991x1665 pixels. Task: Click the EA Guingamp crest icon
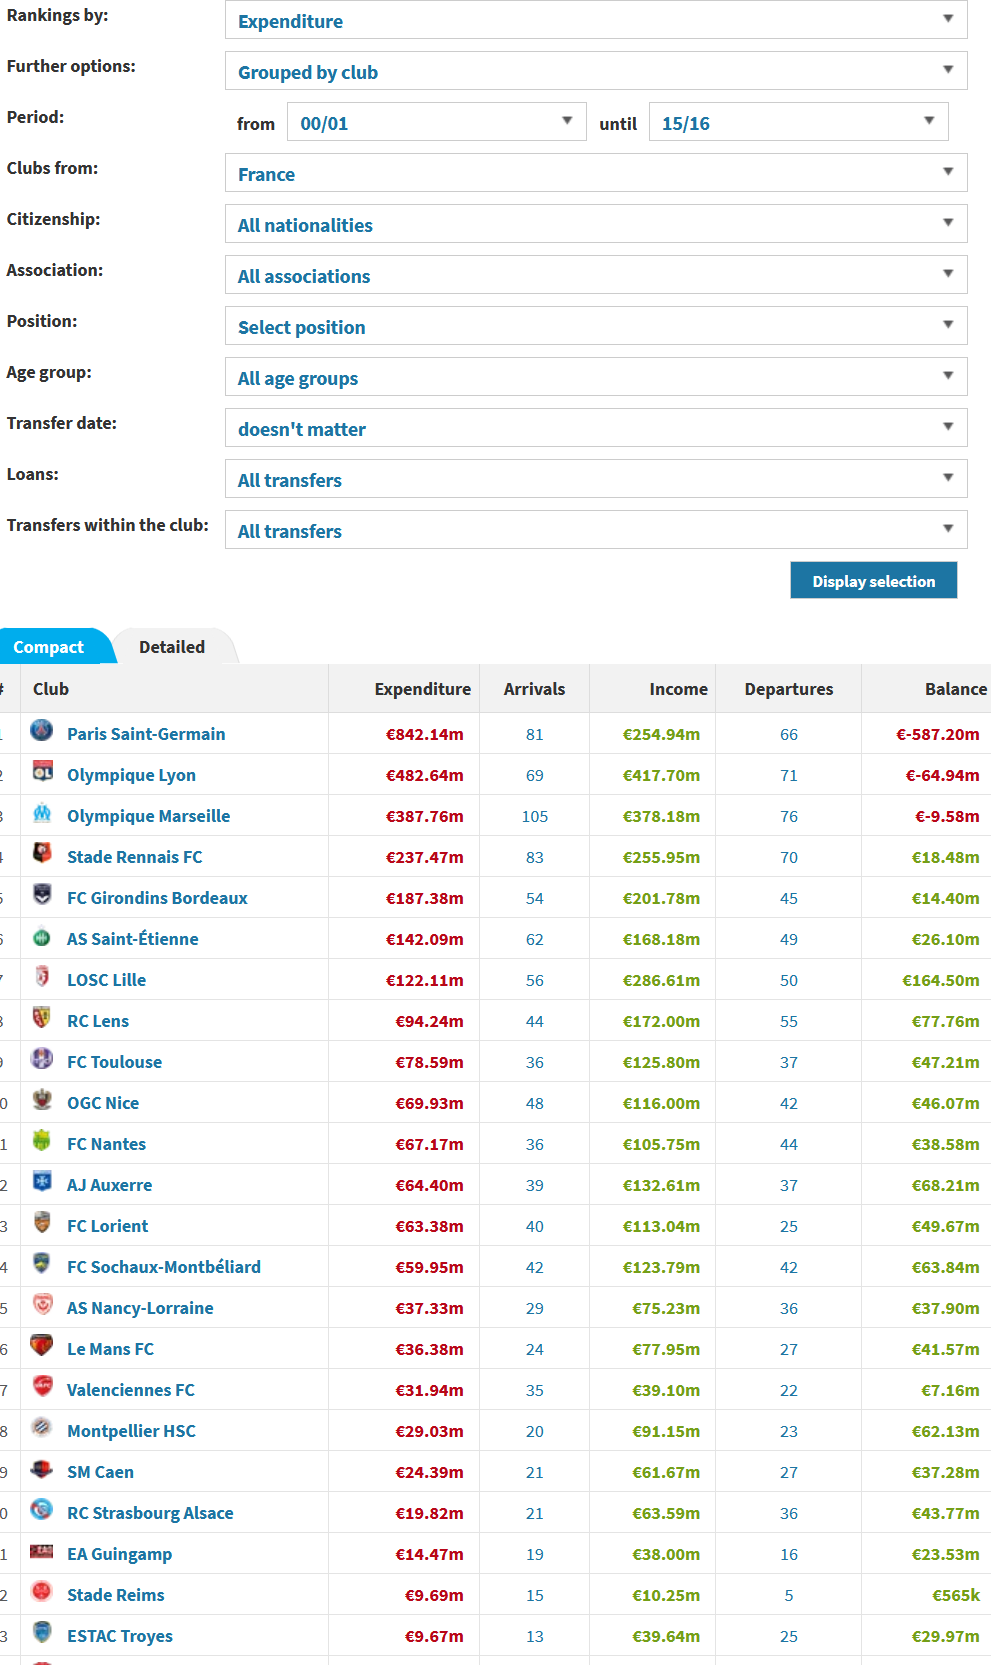[41, 1551]
